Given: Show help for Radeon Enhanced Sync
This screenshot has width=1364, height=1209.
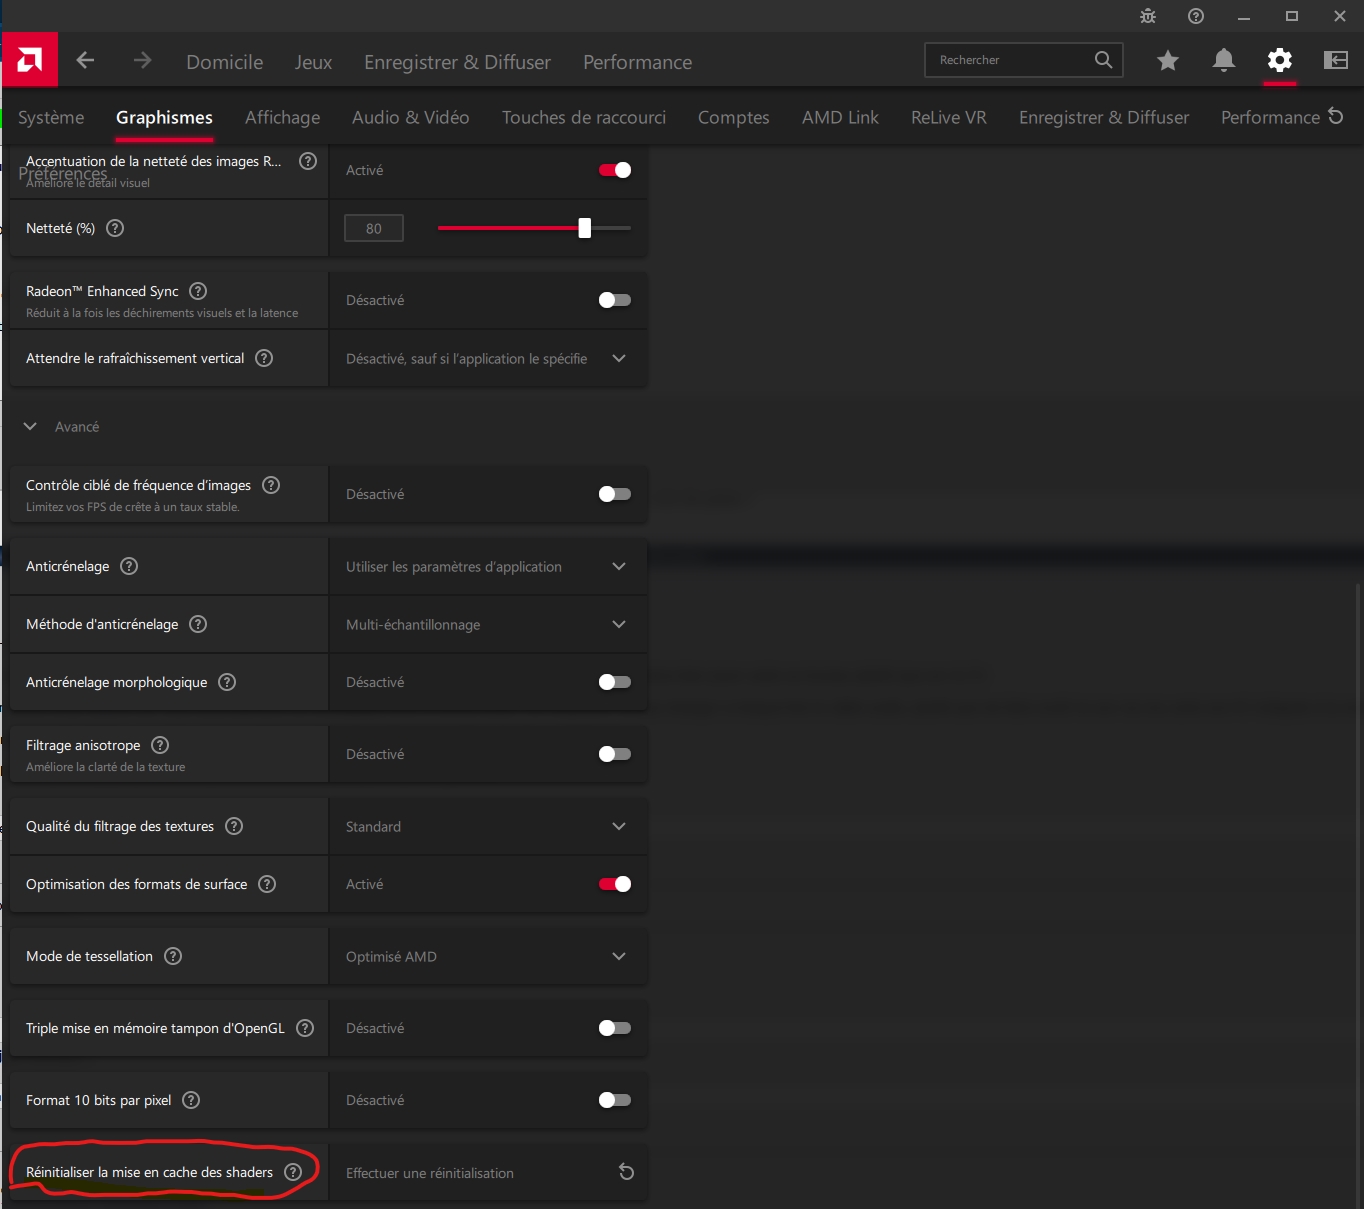Looking at the screenshot, I should [198, 291].
